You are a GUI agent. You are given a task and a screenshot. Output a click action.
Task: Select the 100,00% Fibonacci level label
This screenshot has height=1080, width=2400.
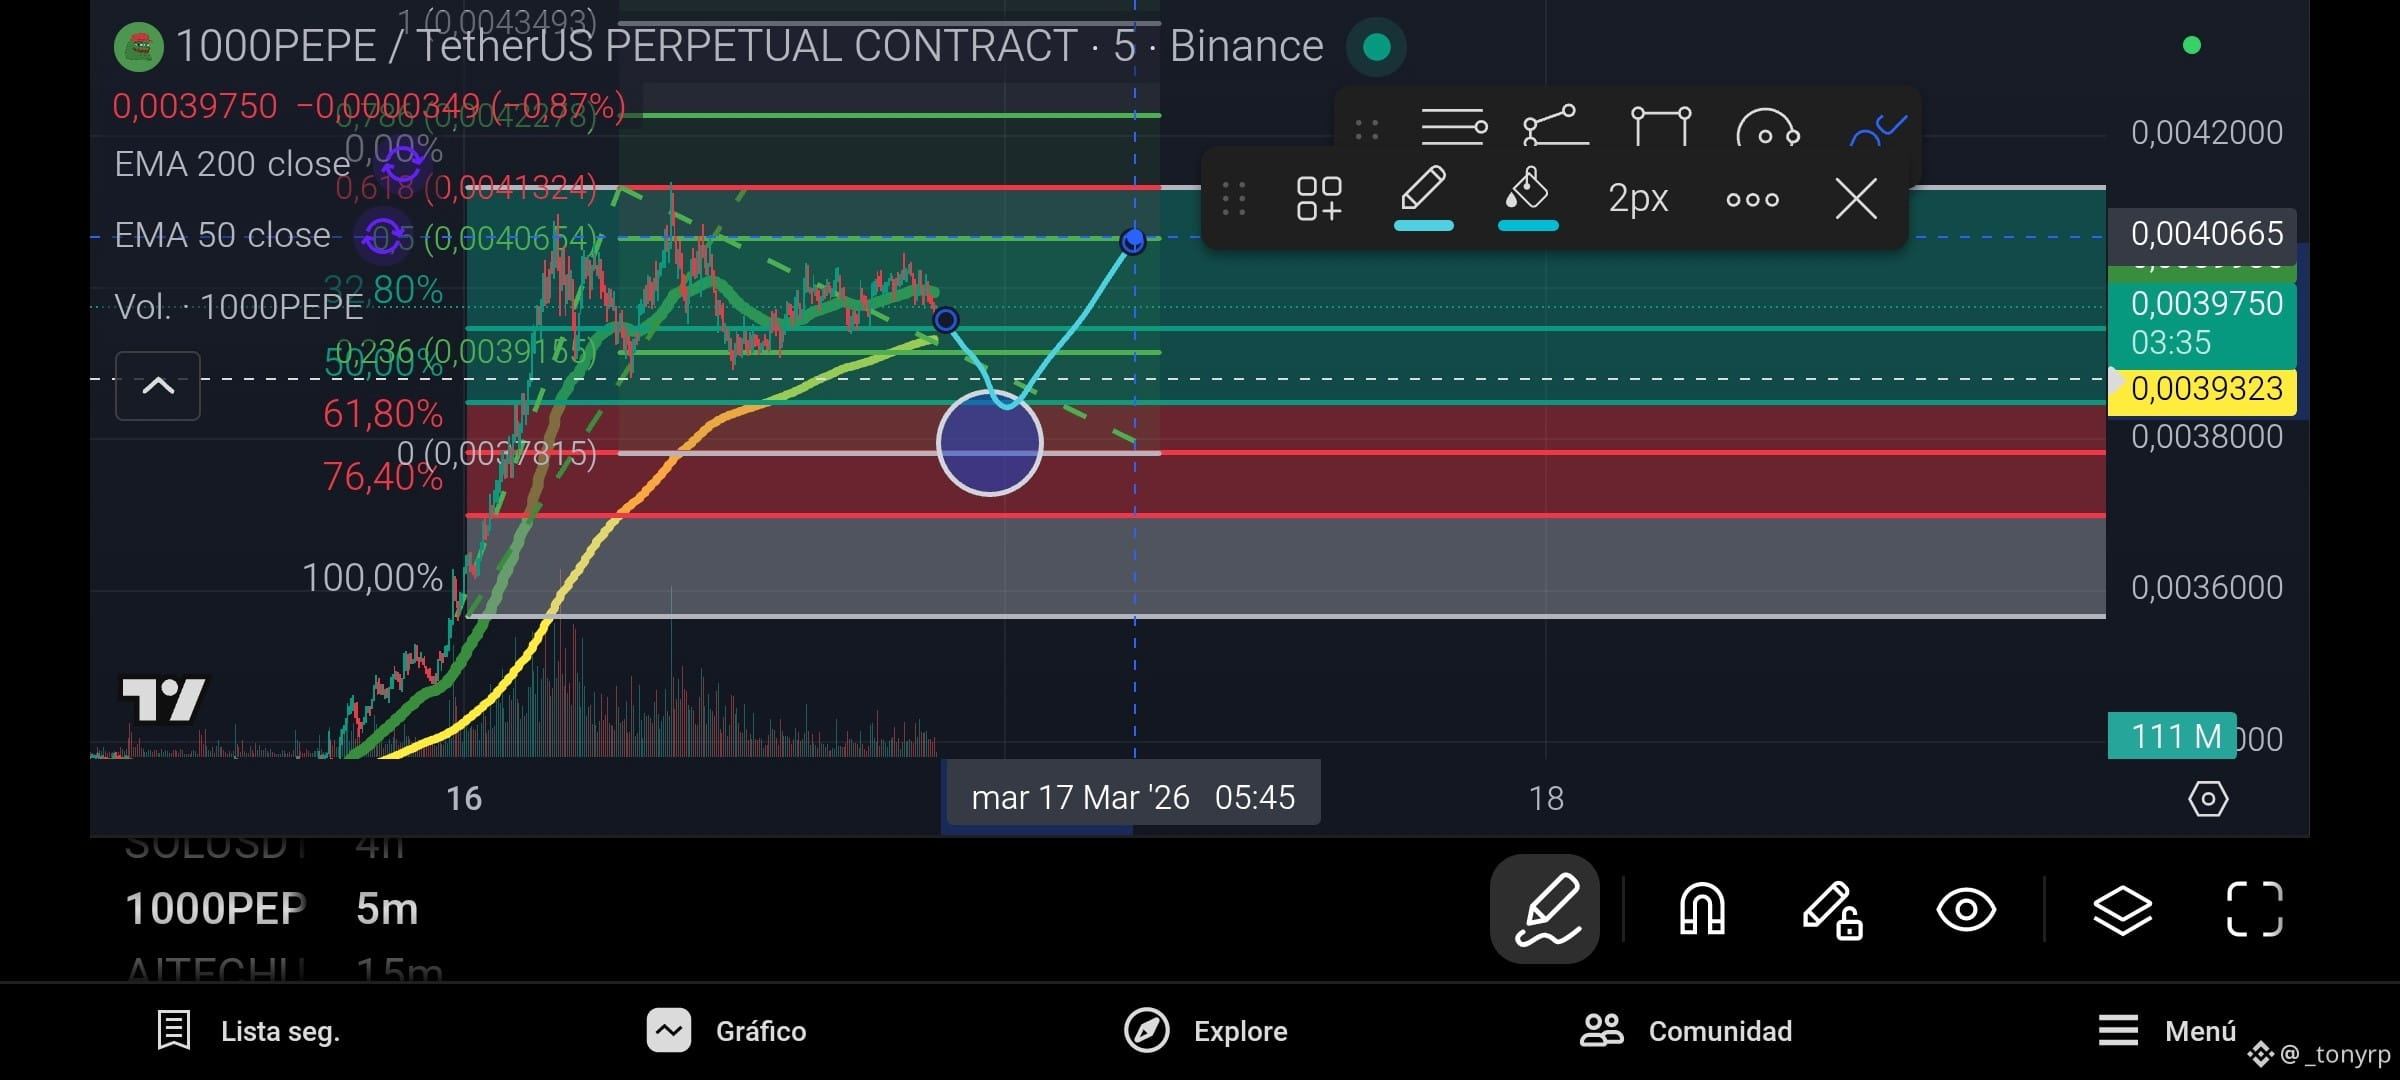click(x=372, y=578)
